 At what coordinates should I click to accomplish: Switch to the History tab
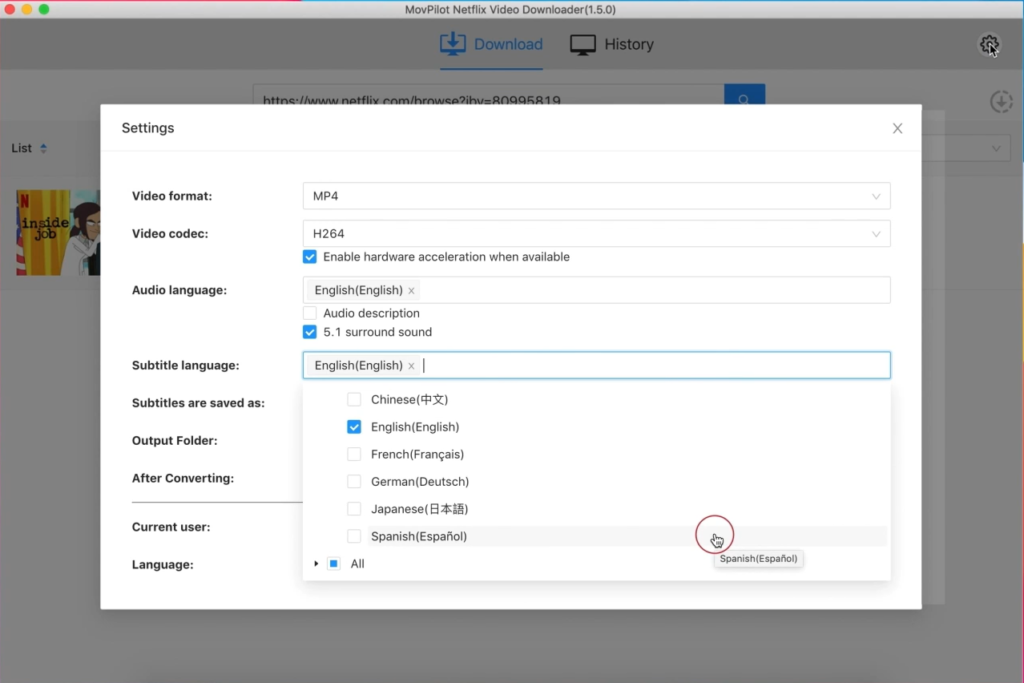click(x=611, y=45)
